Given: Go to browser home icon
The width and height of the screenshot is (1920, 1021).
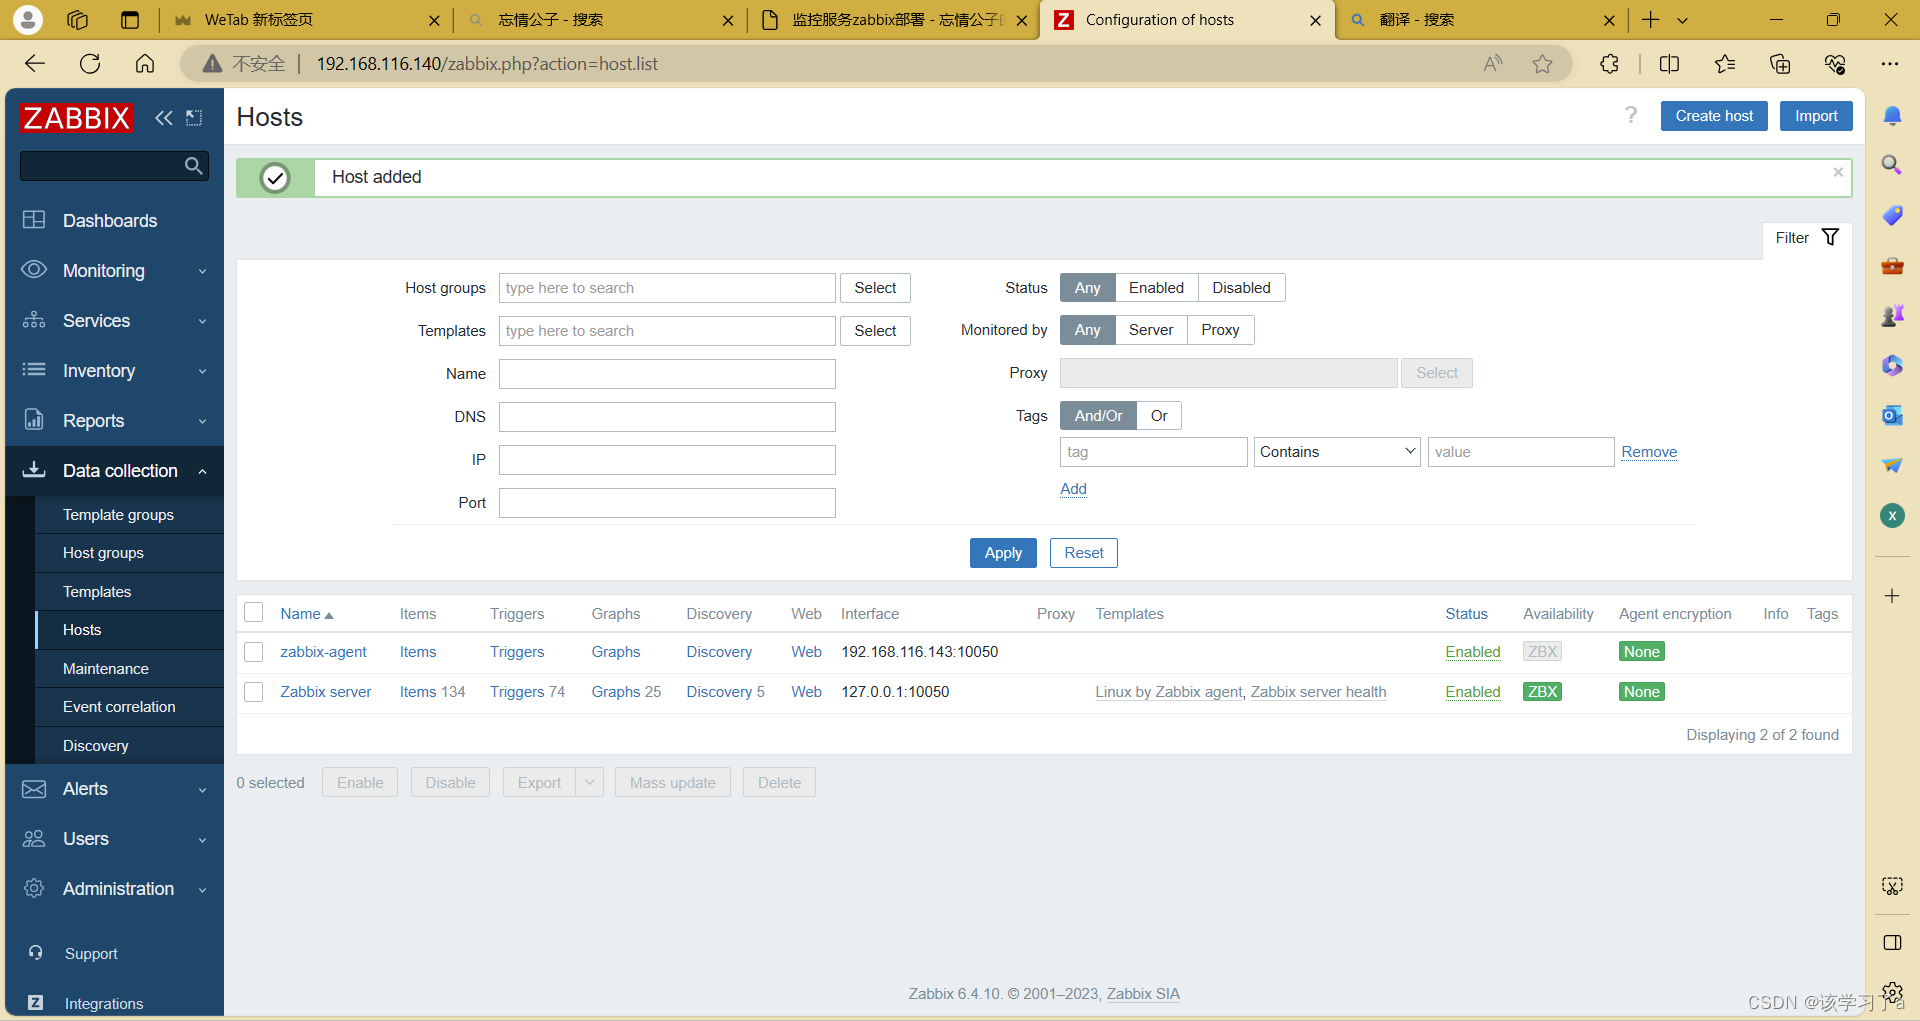Looking at the screenshot, I should (x=145, y=64).
